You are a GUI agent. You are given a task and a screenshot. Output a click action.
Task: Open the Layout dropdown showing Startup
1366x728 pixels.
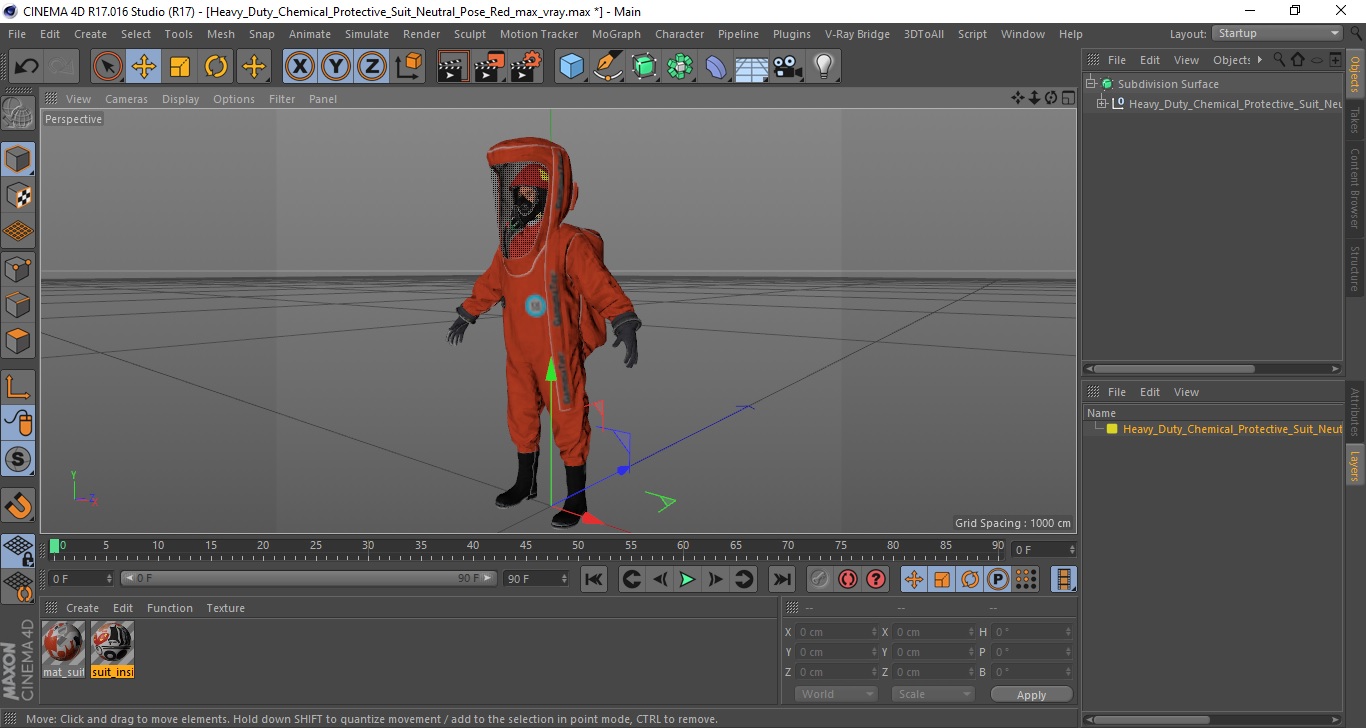tap(1277, 33)
